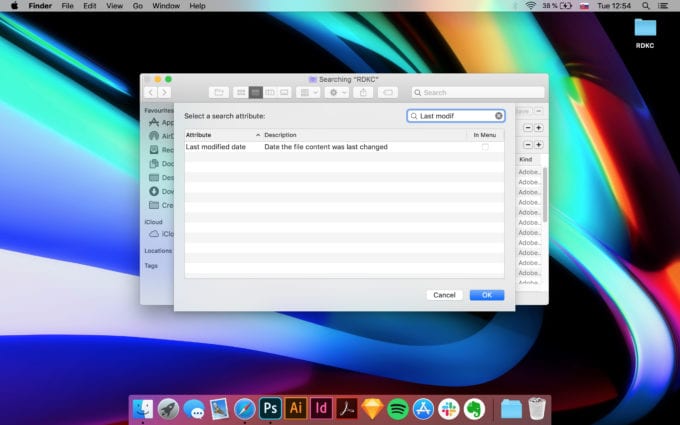Click the RDKC folder on desktop

click(x=645, y=29)
